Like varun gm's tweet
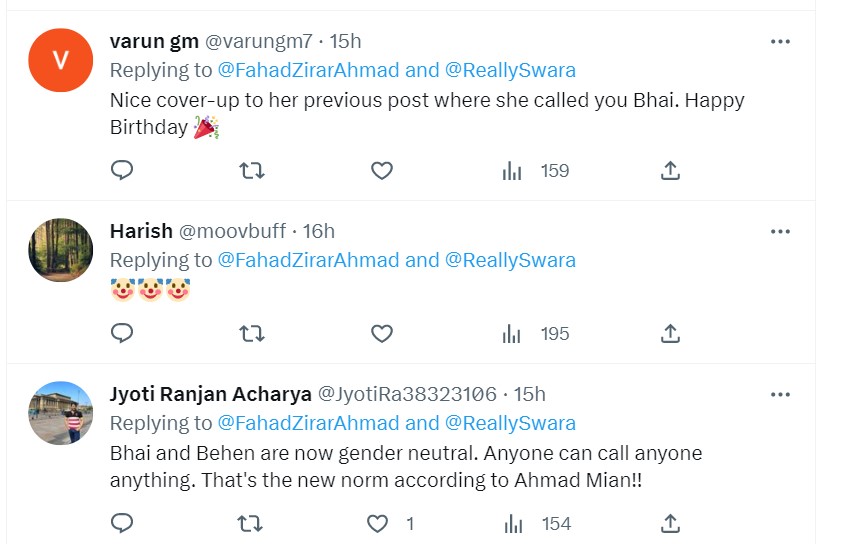The image size is (844, 544). pyautogui.click(x=381, y=171)
